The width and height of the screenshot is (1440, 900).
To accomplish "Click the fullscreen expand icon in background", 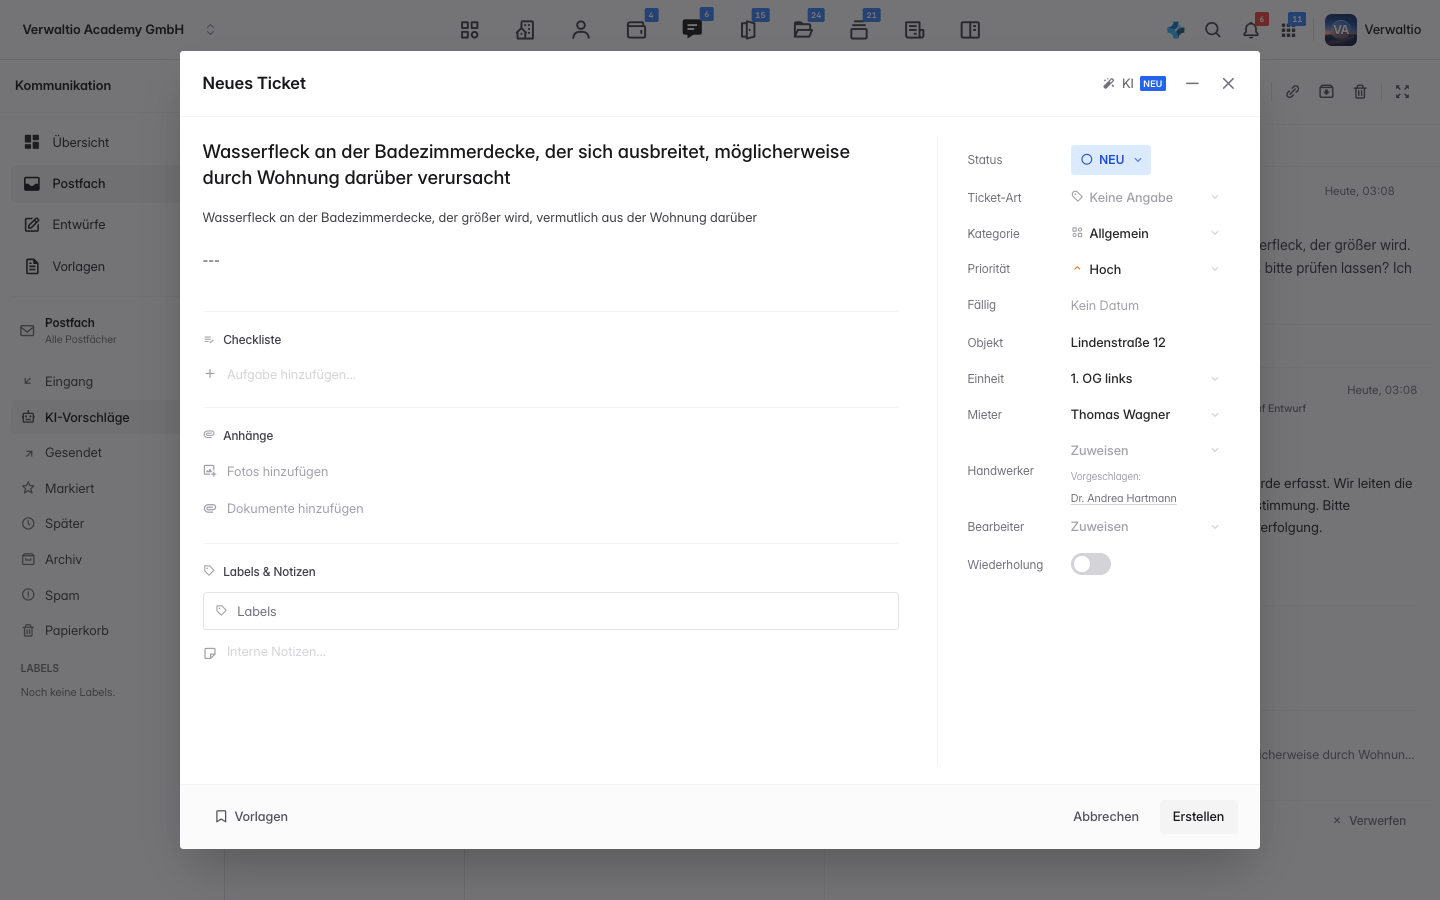I will [x=1403, y=91].
